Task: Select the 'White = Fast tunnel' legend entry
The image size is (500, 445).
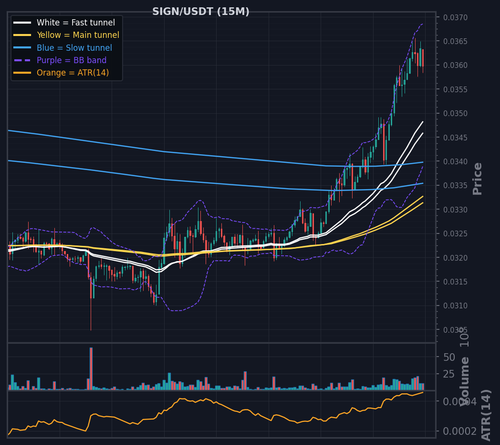Action: tap(64, 23)
